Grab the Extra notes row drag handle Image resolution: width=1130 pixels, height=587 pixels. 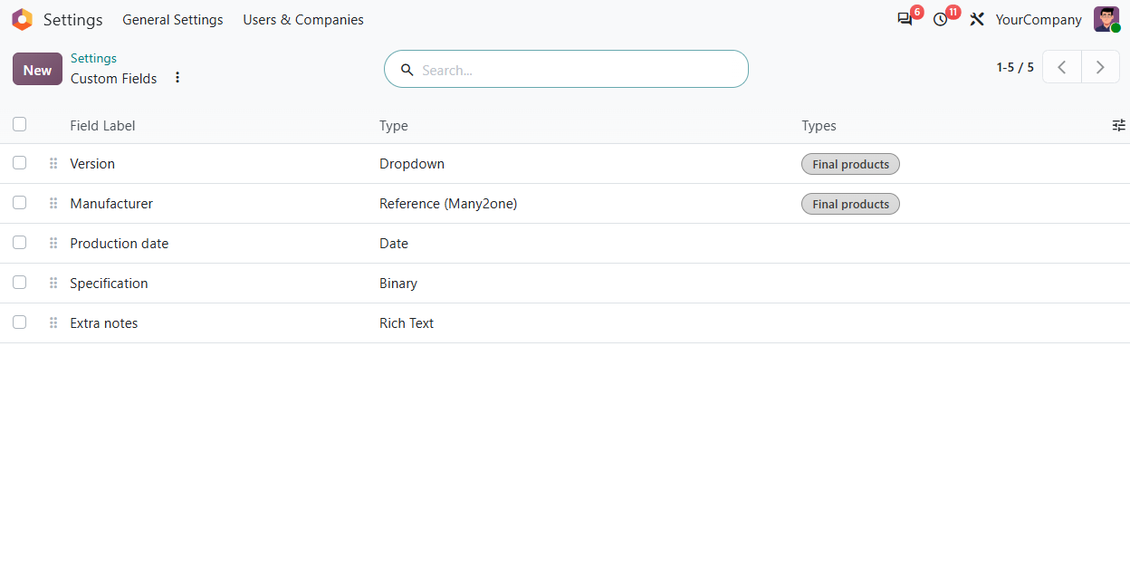pyautogui.click(x=53, y=323)
